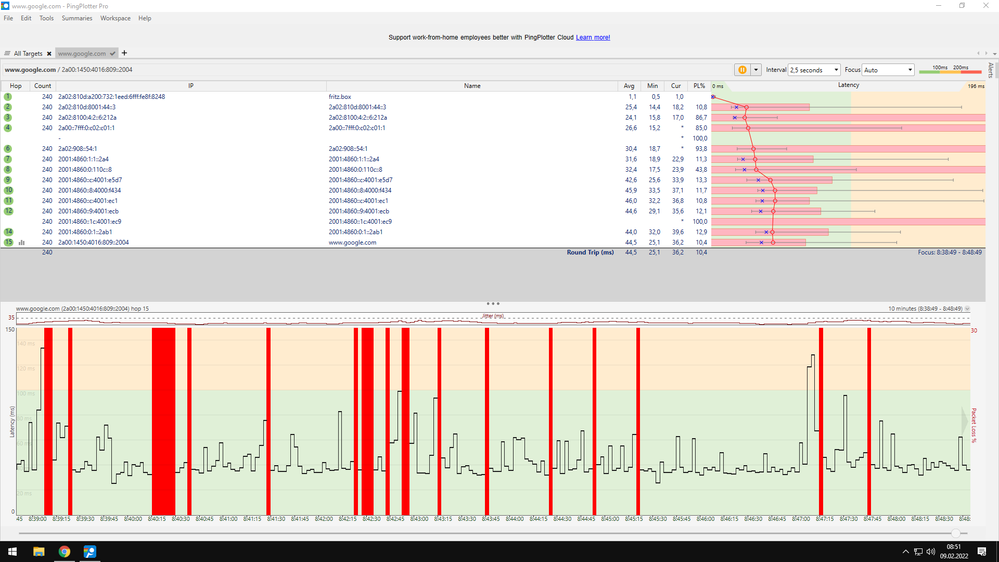Open the Alerts side panel tab
The width and height of the screenshot is (999, 562).
click(x=990, y=70)
